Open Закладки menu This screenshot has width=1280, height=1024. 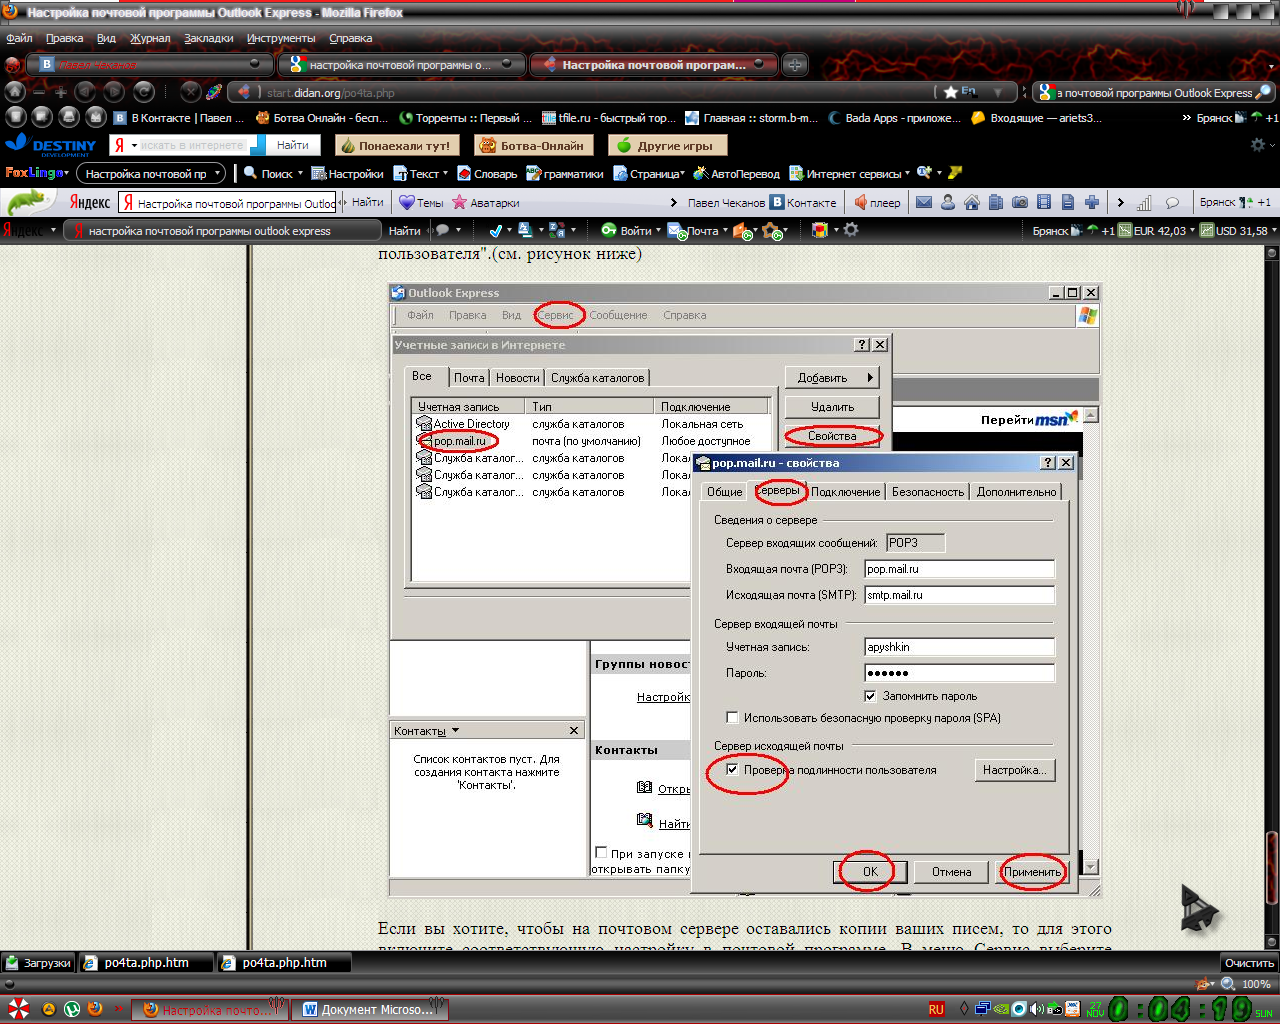pos(209,38)
